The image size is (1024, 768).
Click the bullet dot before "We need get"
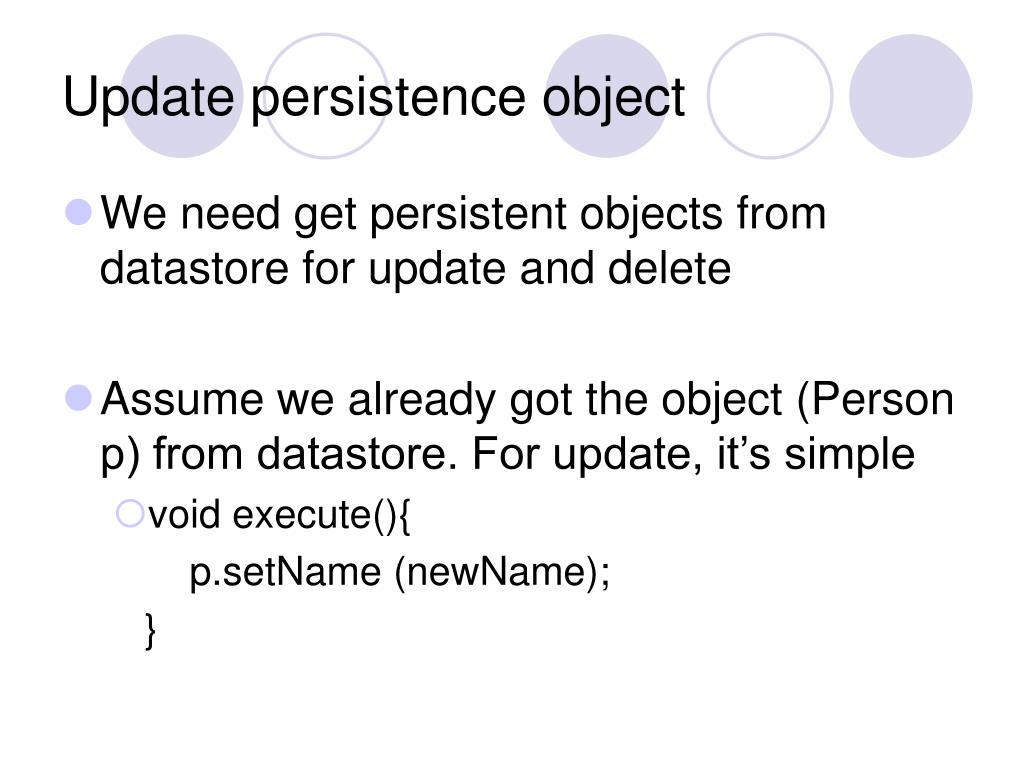(x=79, y=212)
